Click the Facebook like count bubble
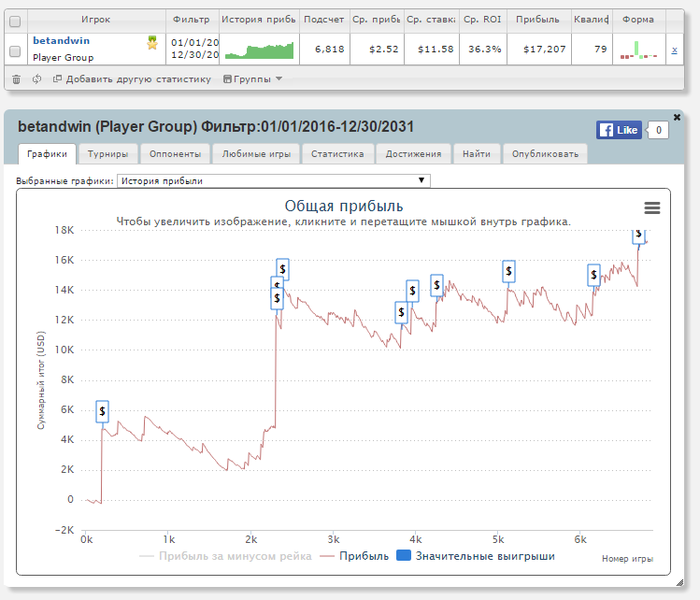The image size is (700, 600). (658, 130)
